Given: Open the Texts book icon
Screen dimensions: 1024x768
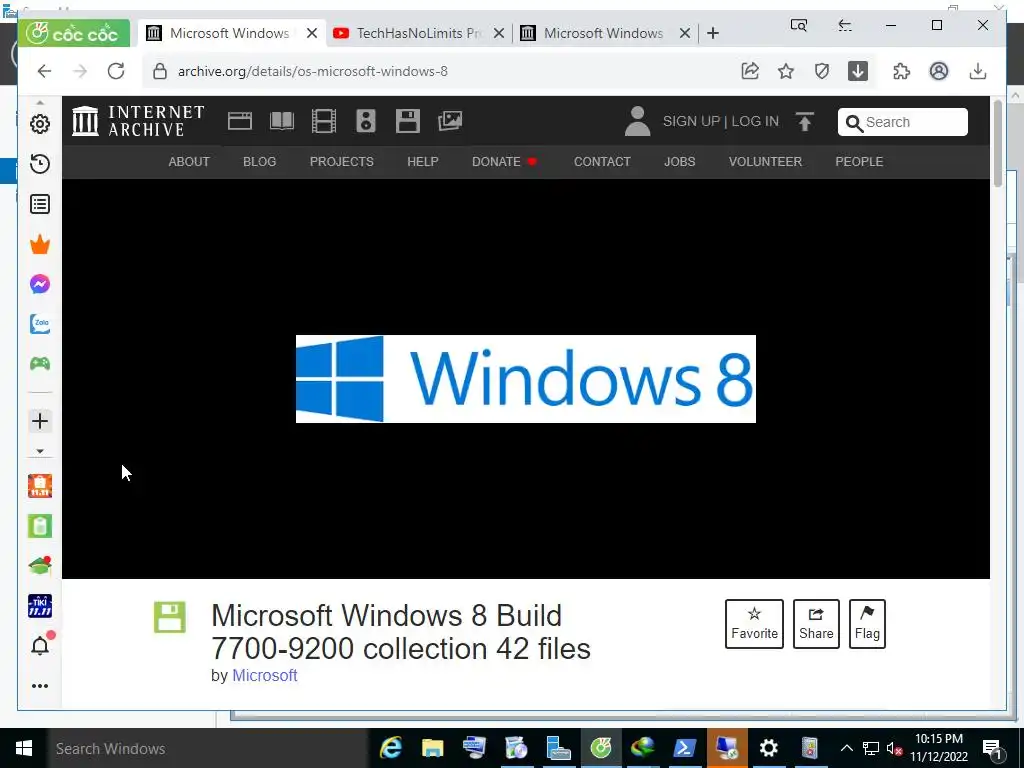Looking at the screenshot, I should (x=282, y=121).
